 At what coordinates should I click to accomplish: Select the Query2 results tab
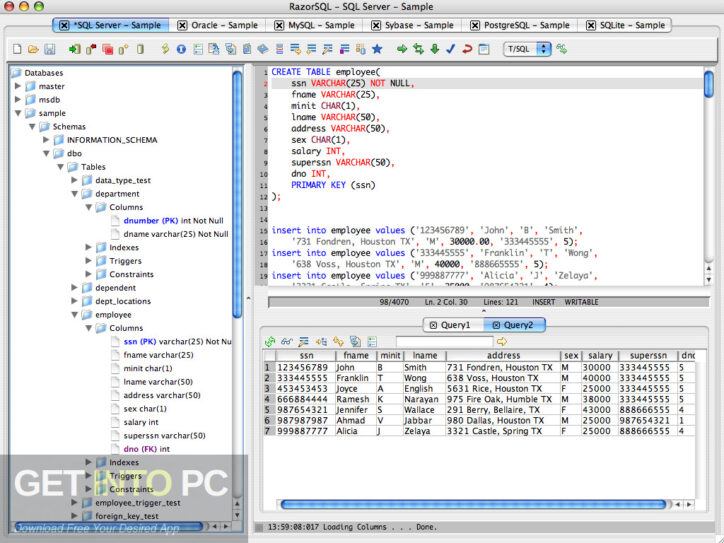pyautogui.click(x=514, y=325)
